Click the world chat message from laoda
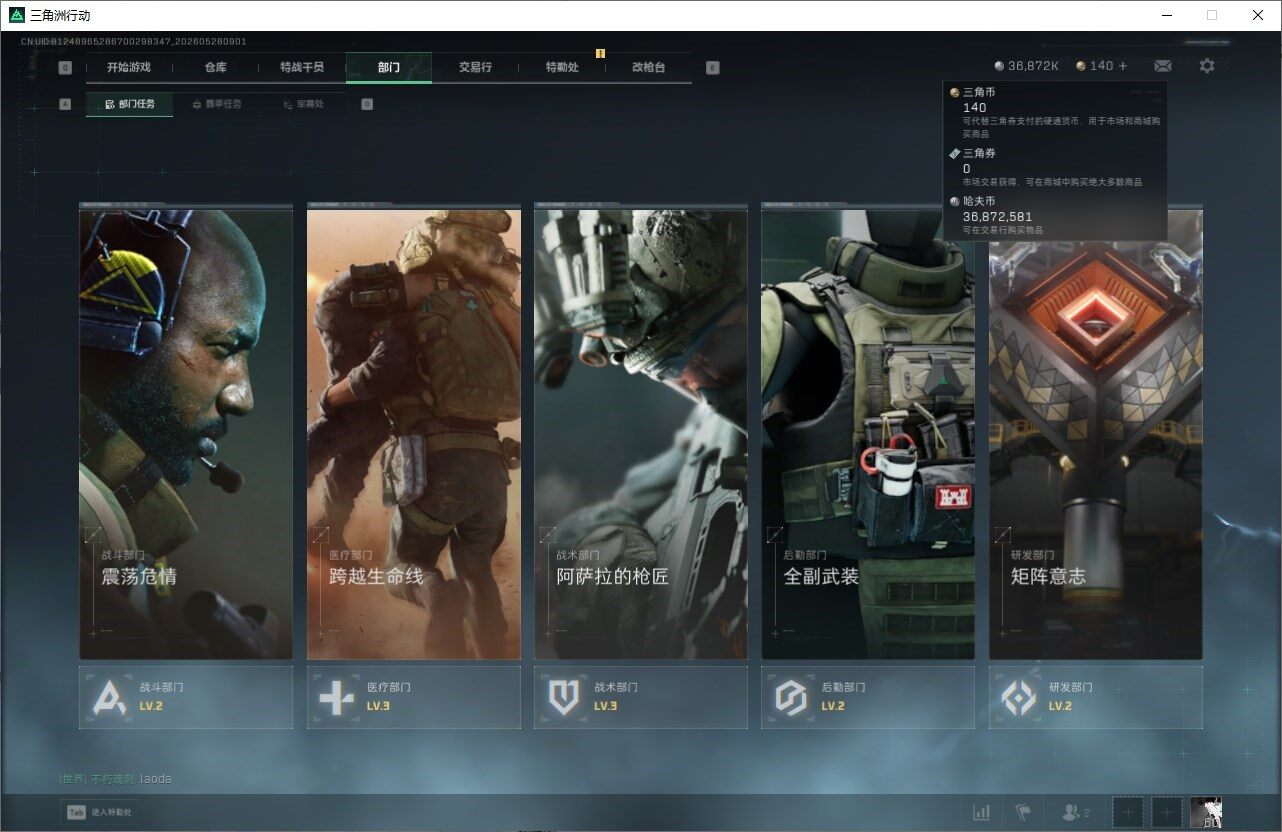This screenshot has width=1282, height=832. [115, 778]
